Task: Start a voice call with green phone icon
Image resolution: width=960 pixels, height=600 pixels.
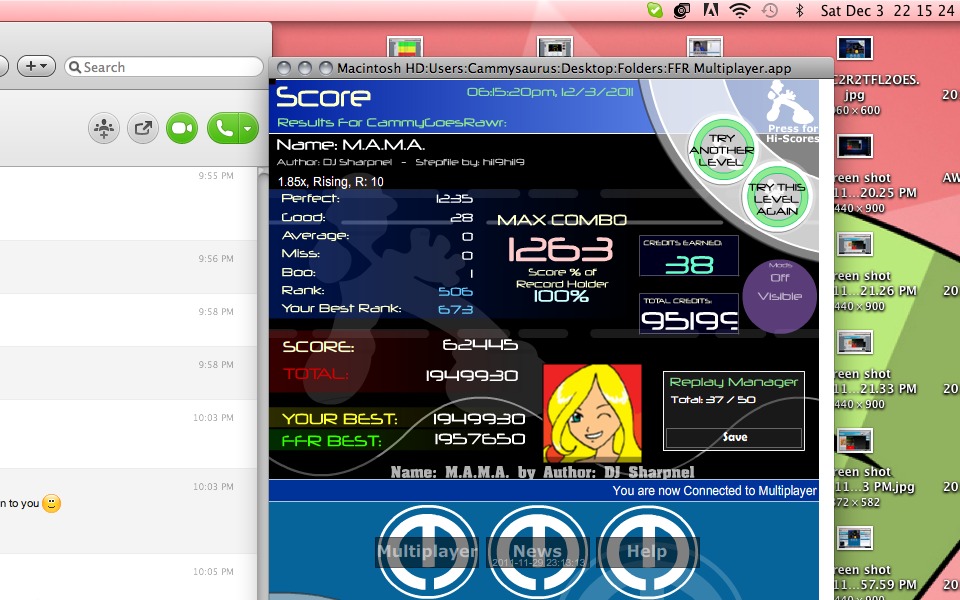Action: [224, 128]
